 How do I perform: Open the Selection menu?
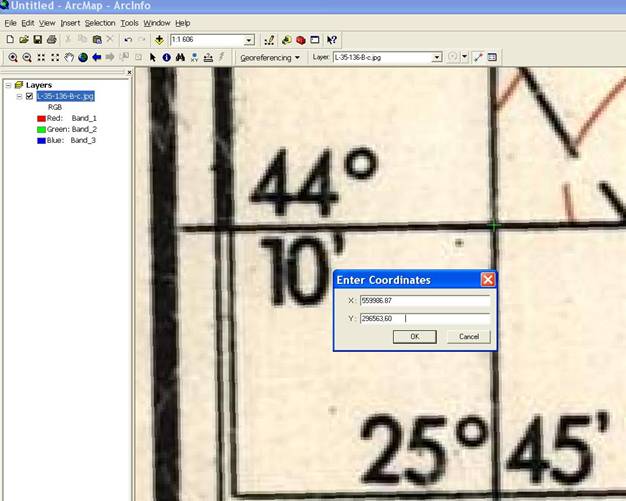(x=100, y=22)
